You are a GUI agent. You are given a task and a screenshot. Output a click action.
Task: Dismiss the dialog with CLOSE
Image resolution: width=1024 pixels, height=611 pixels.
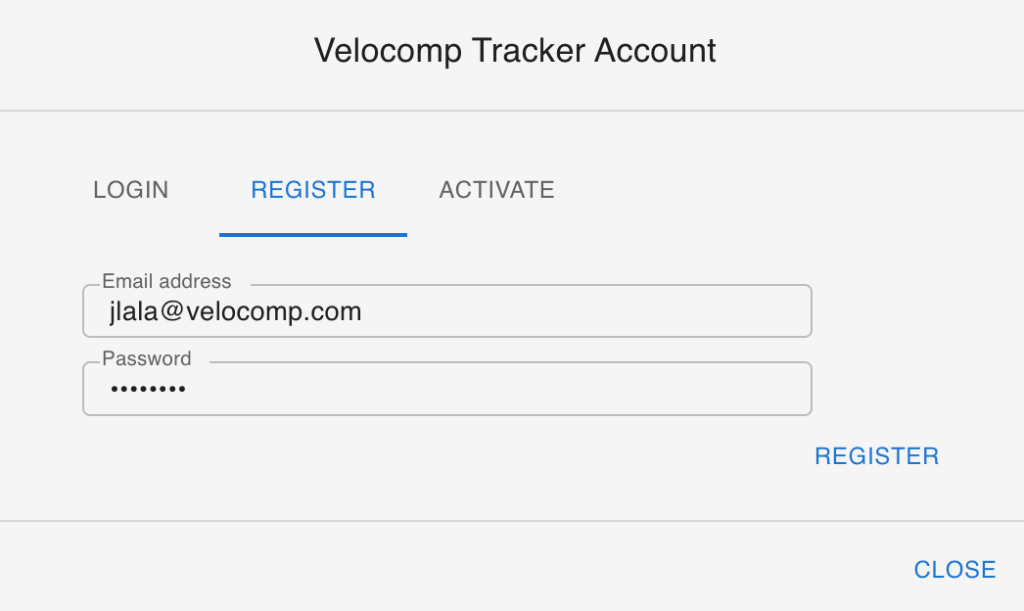pos(954,570)
